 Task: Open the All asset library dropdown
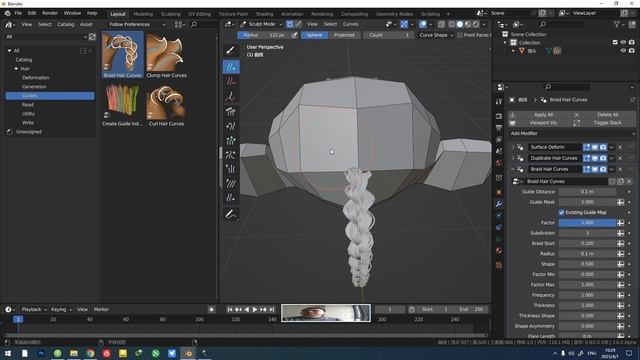(x=46, y=37)
